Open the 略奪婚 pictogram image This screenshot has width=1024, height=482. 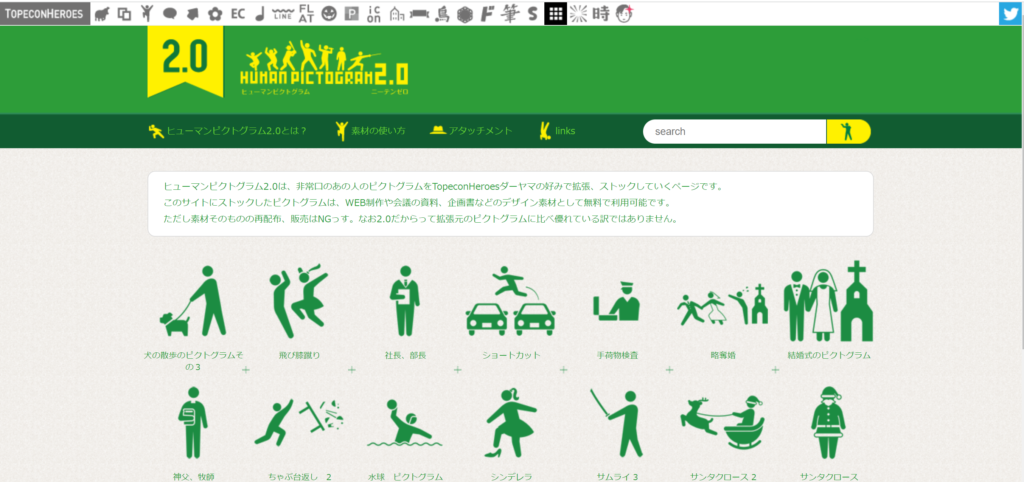722,304
